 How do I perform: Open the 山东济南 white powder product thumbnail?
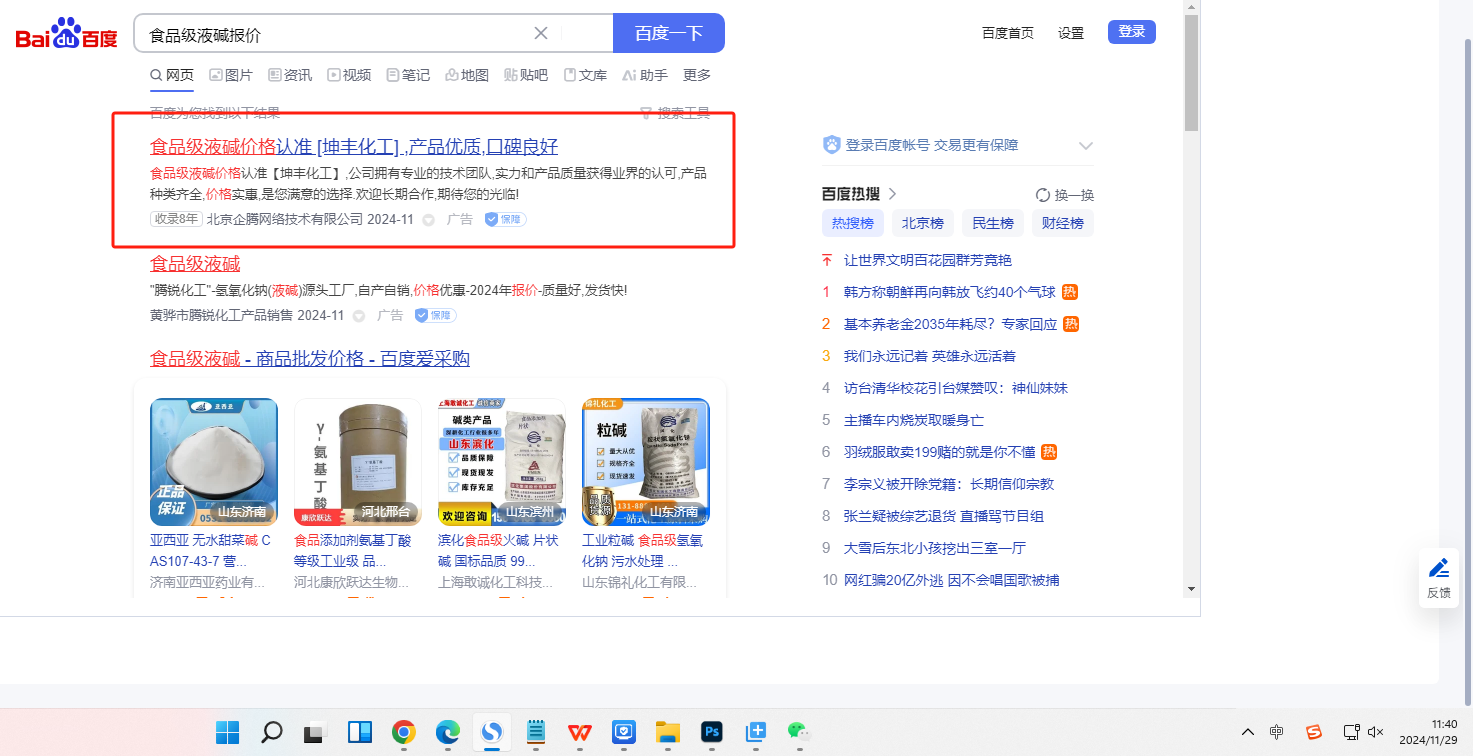[214, 462]
